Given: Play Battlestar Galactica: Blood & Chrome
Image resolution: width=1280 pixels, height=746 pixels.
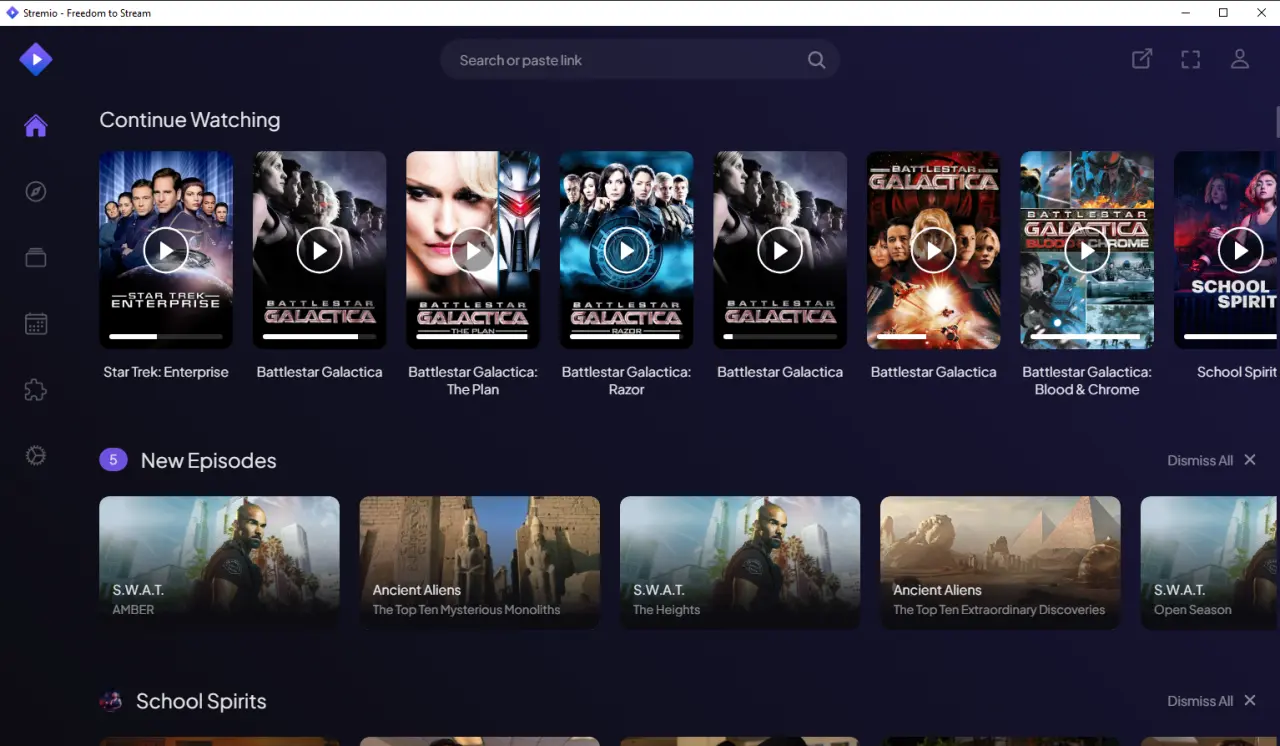Looking at the screenshot, I should coord(1087,250).
